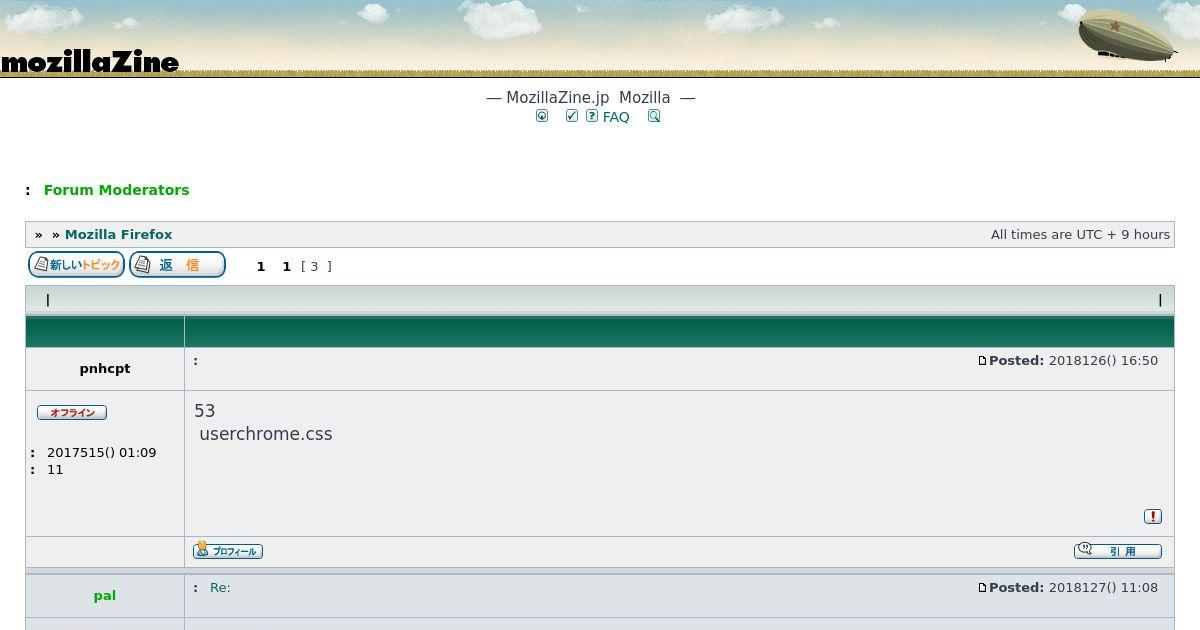Click the userchrome.css text in post
The height and width of the screenshot is (630, 1200).
(266, 434)
